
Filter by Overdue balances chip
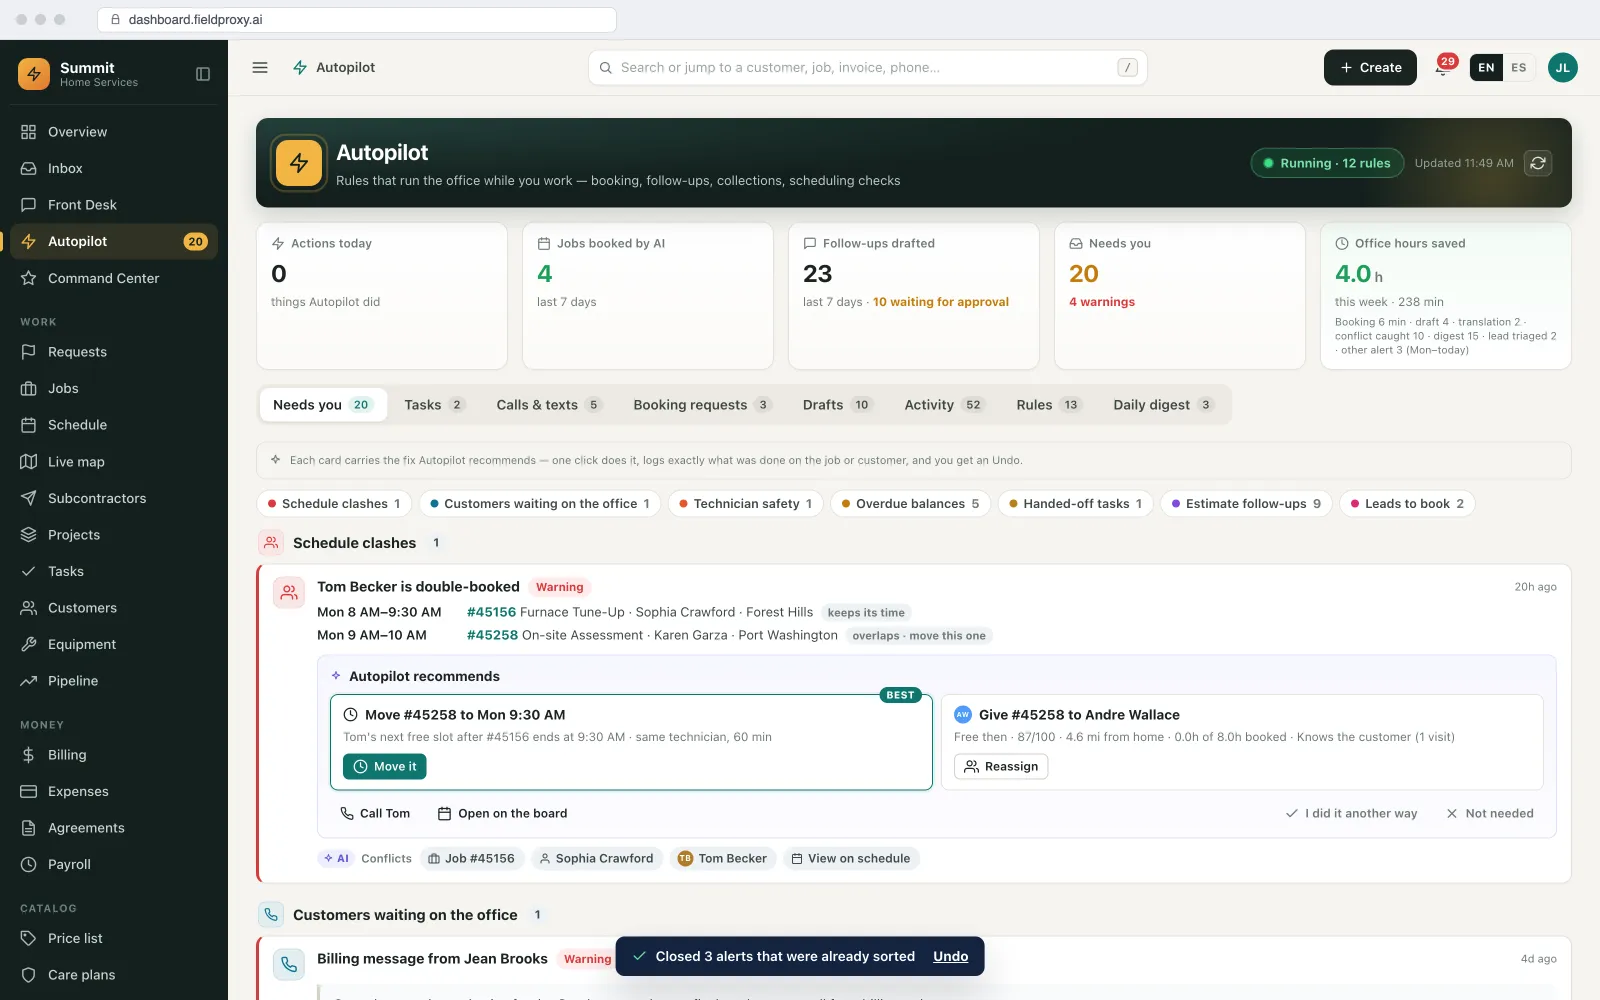click(x=910, y=504)
